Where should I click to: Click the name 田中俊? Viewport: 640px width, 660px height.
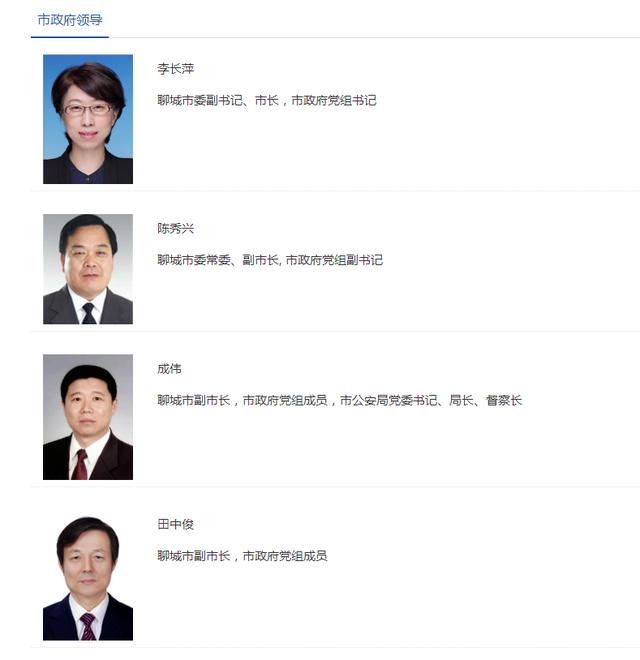176,524
